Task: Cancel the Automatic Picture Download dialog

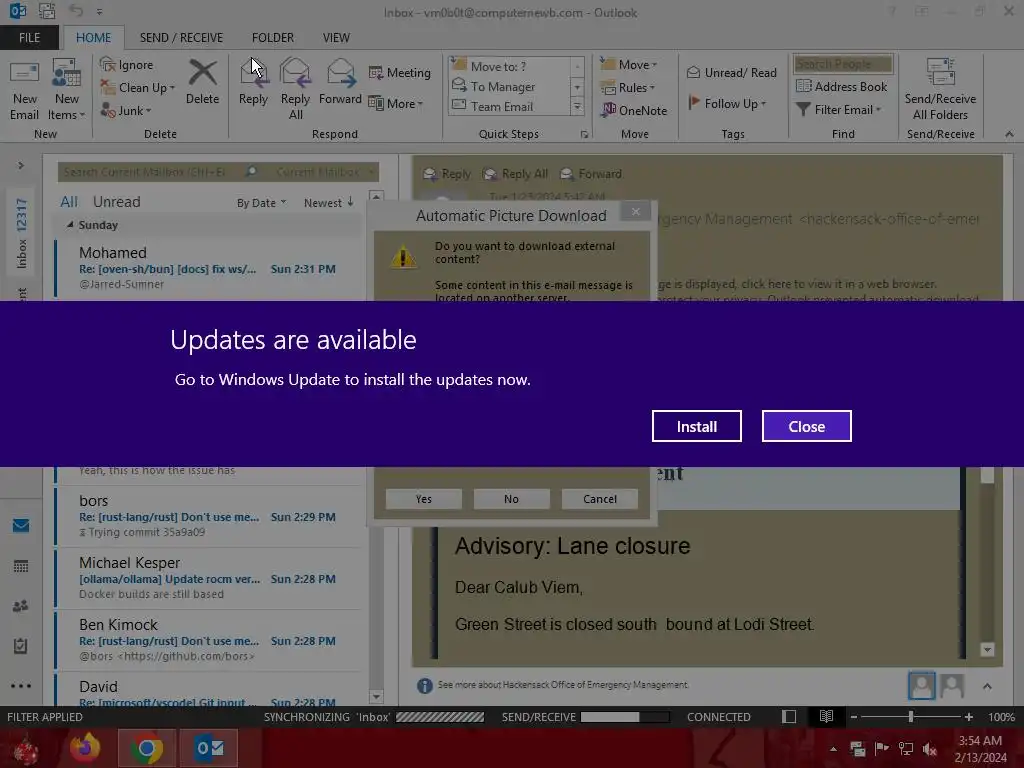Action: coord(600,499)
